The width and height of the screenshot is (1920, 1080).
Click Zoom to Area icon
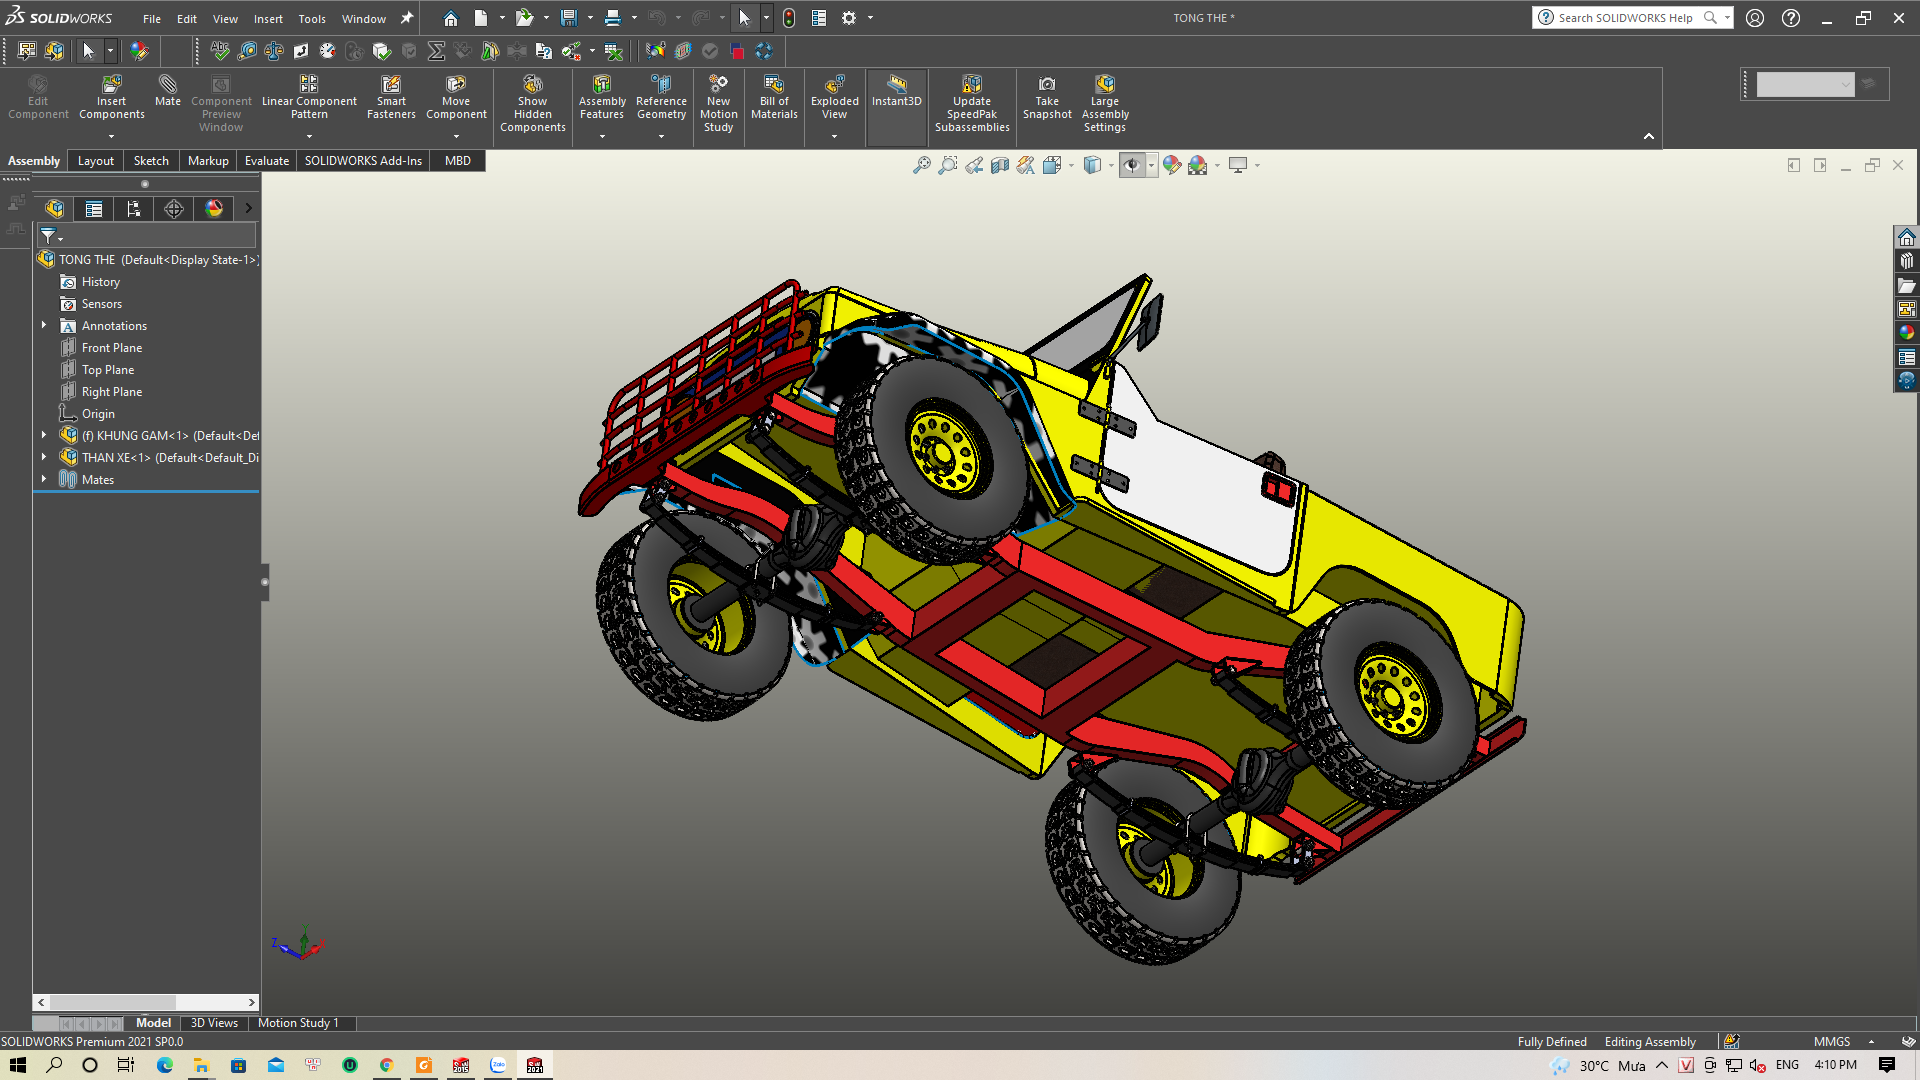click(x=947, y=165)
